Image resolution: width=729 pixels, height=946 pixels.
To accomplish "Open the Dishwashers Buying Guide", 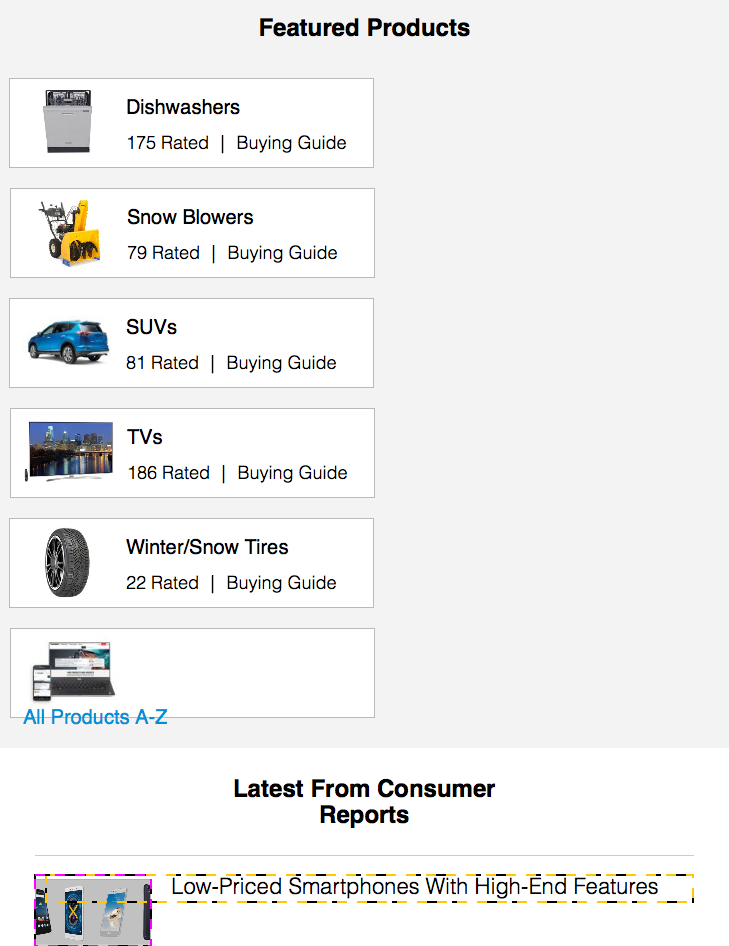I will [x=291, y=143].
